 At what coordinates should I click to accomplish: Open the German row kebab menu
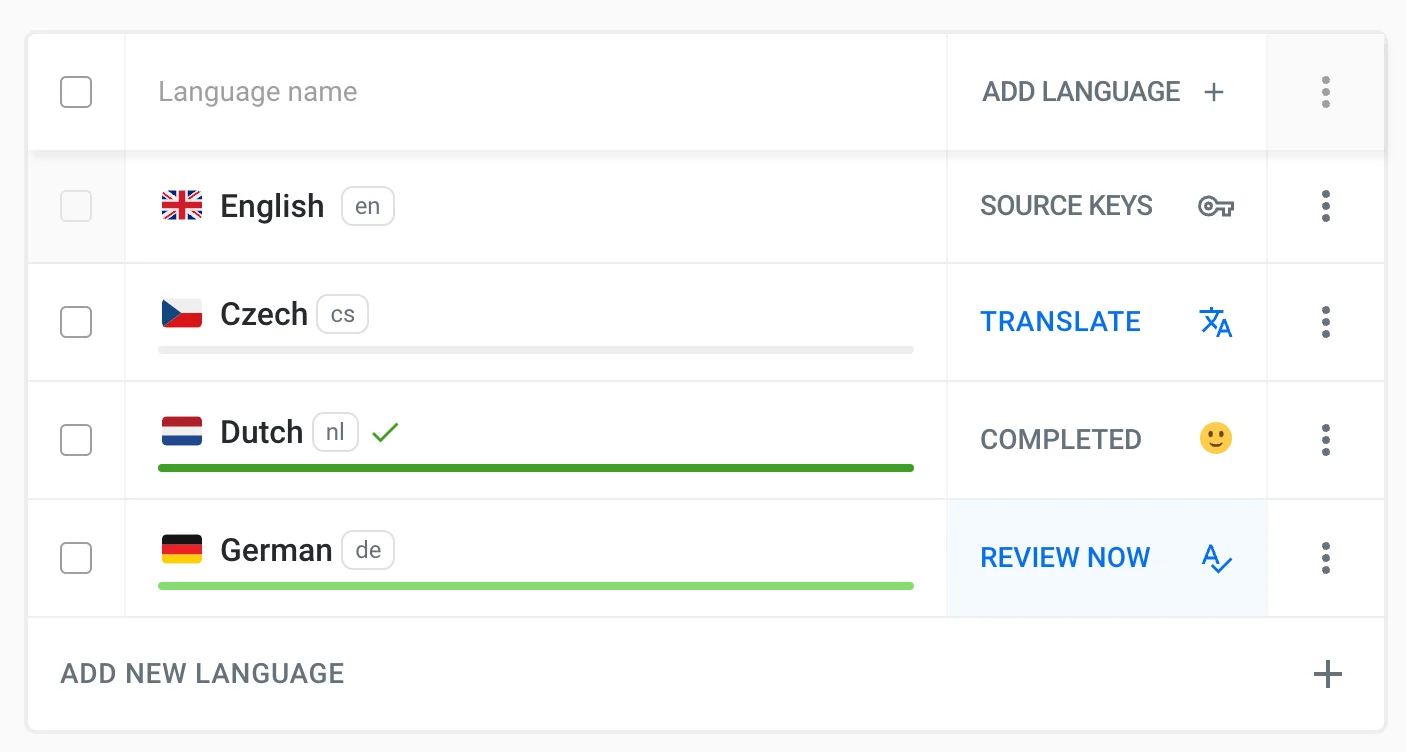(x=1325, y=558)
